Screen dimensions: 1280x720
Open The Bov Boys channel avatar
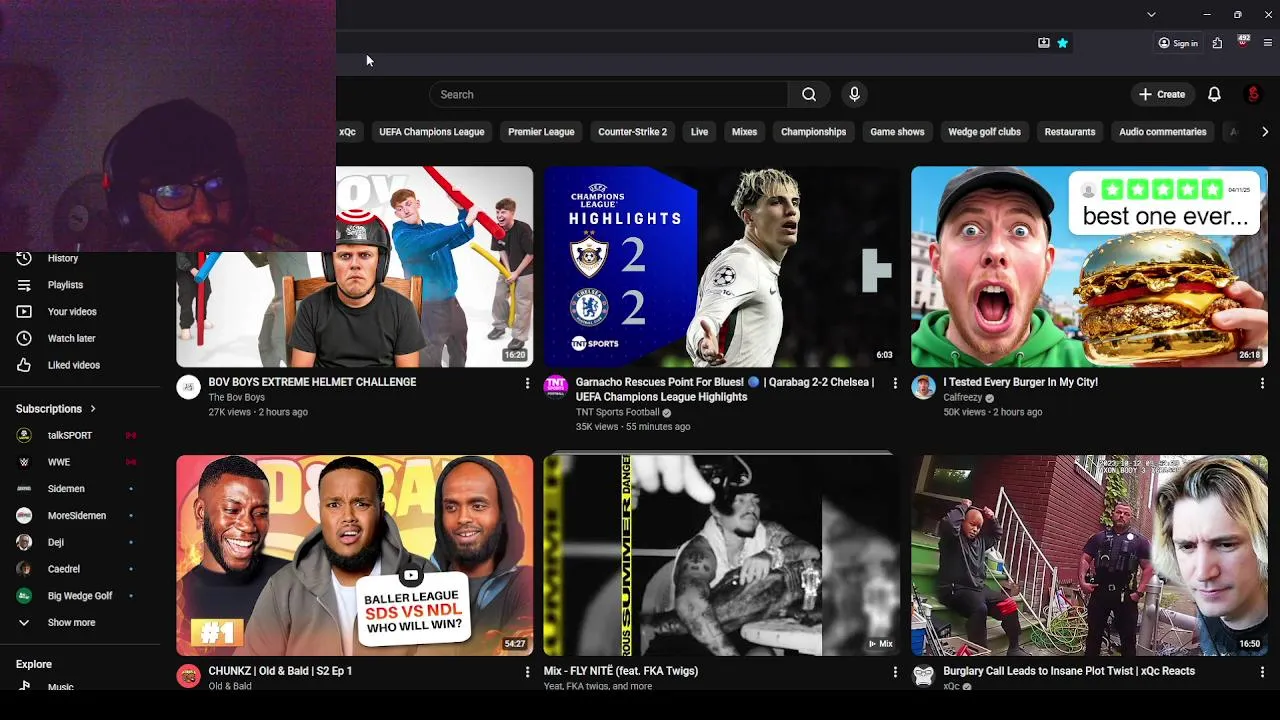point(188,388)
